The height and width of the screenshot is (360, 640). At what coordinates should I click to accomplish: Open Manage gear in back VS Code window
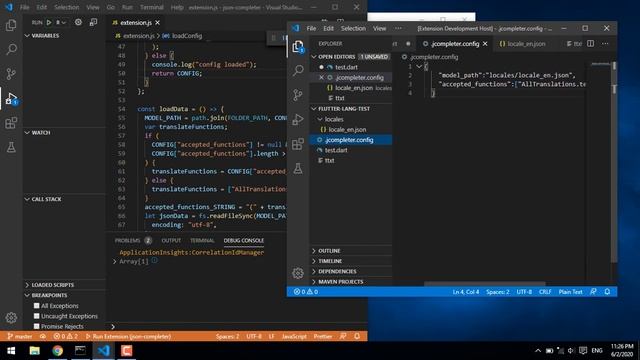[11, 318]
